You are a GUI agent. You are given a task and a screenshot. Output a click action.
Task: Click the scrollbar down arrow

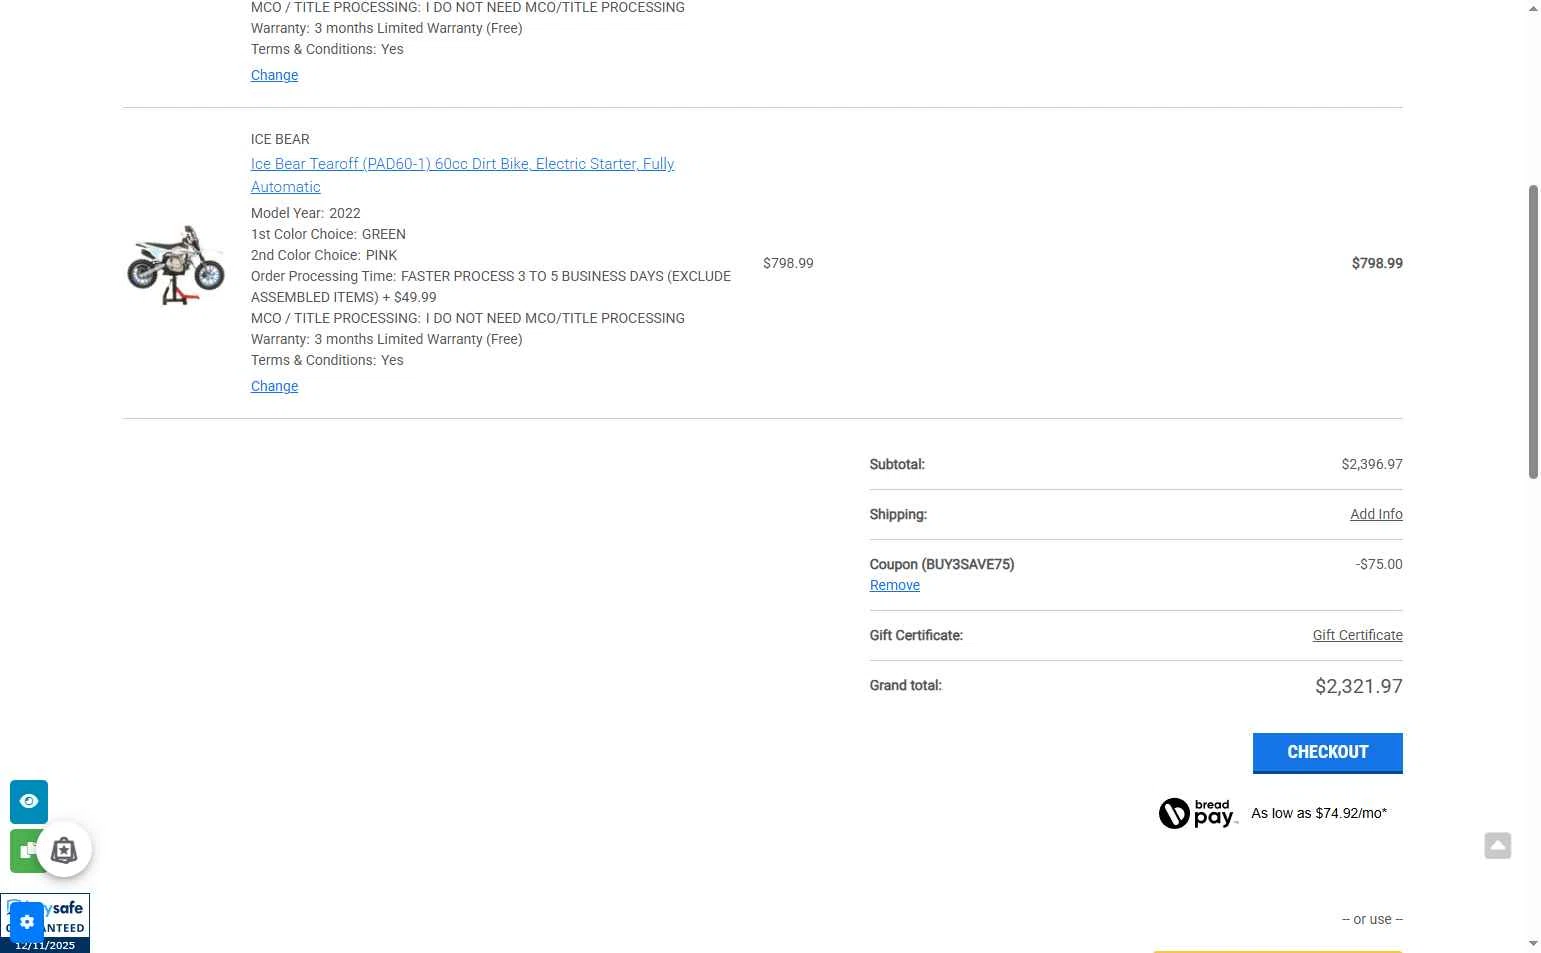tap(1533, 944)
